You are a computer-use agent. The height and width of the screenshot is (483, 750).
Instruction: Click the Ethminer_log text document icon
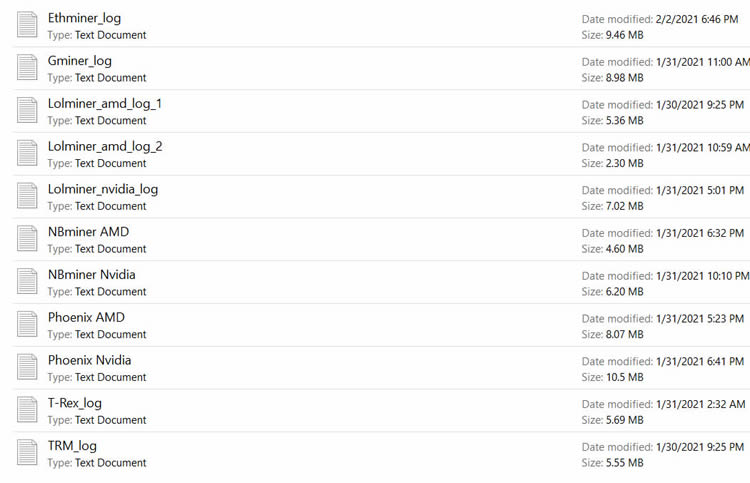pyautogui.click(x=27, y=26)
